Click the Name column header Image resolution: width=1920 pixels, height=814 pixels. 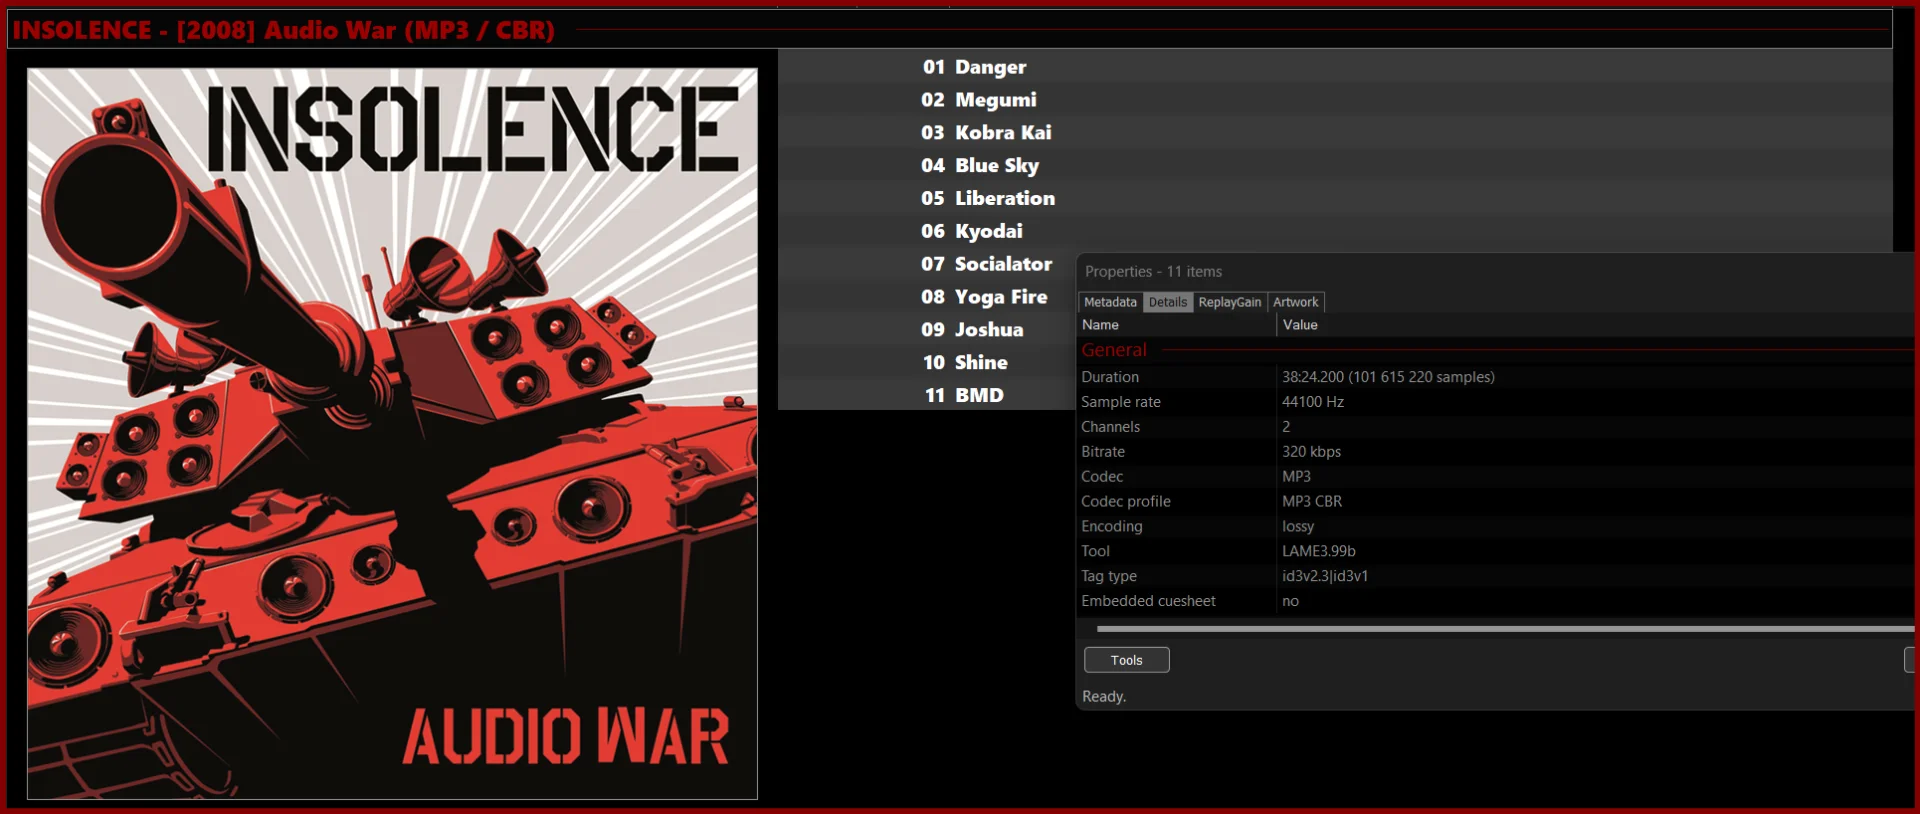click(x=1176, y=325)
